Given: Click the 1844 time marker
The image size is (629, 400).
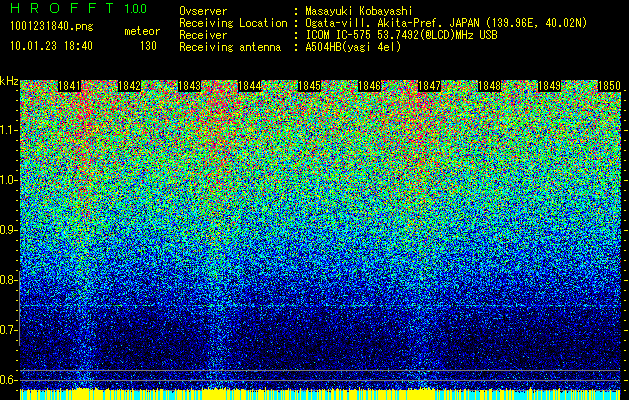Looking at the screenshot, I should point(250,86).
